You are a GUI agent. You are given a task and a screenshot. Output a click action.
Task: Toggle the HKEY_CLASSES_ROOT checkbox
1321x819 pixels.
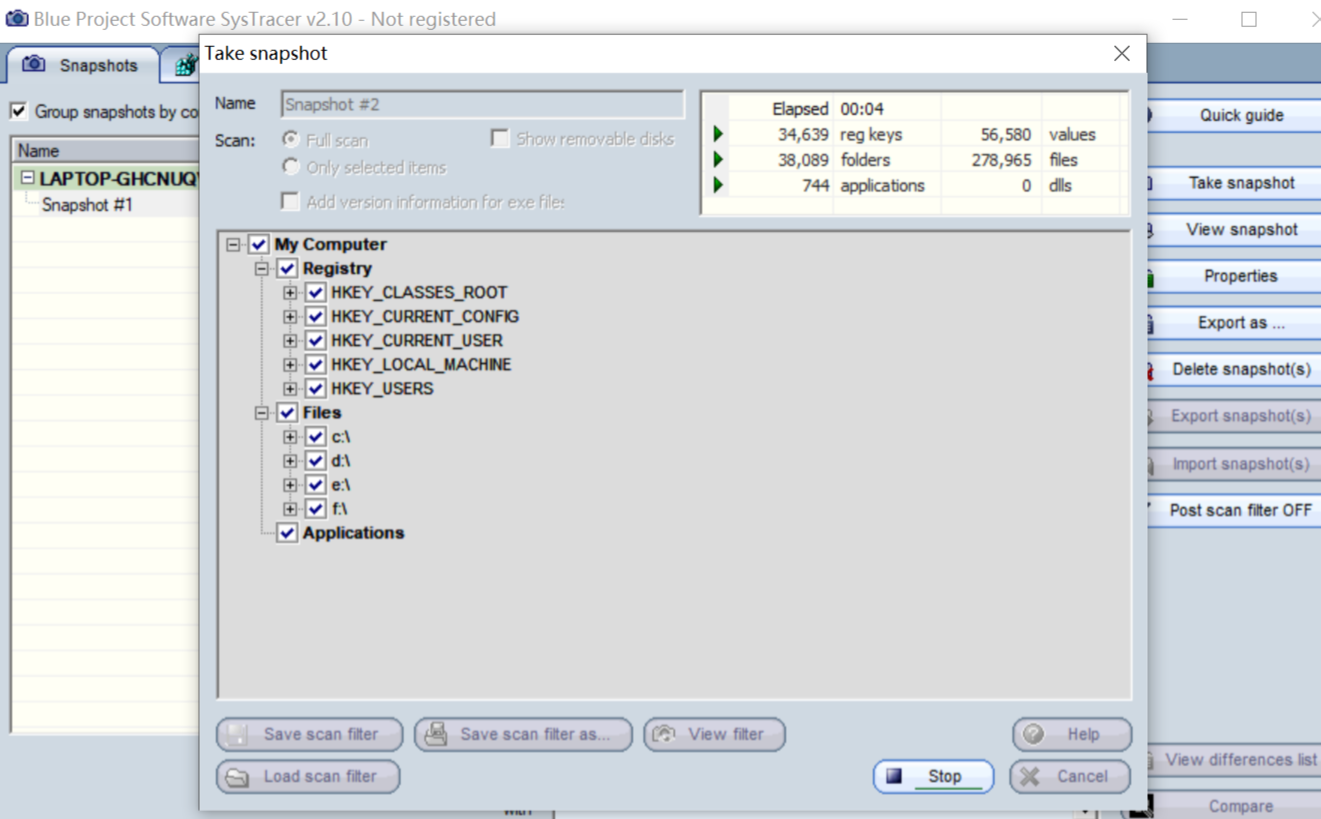click(x=315, y=292)
